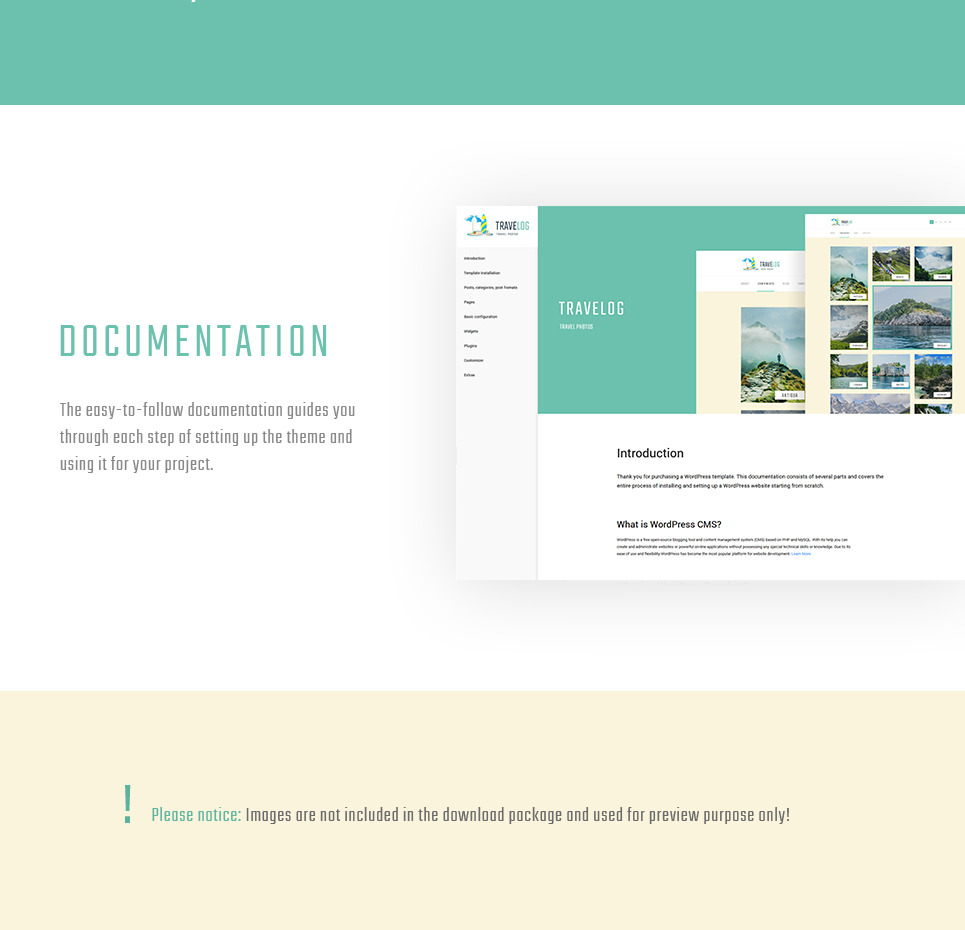Select Customizer in the sidebar
This screenshot has height=930, width=965.
pos(473,360)
